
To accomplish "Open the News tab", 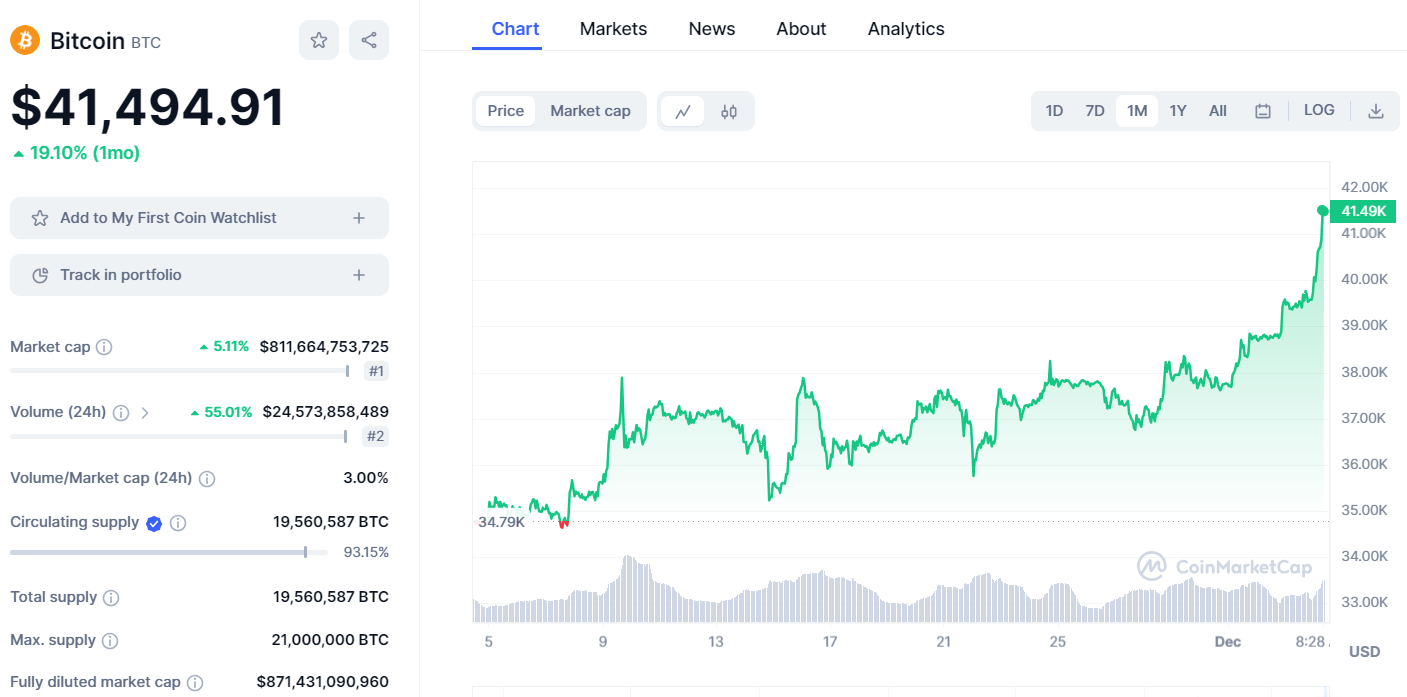I will [x=712, y=29].
